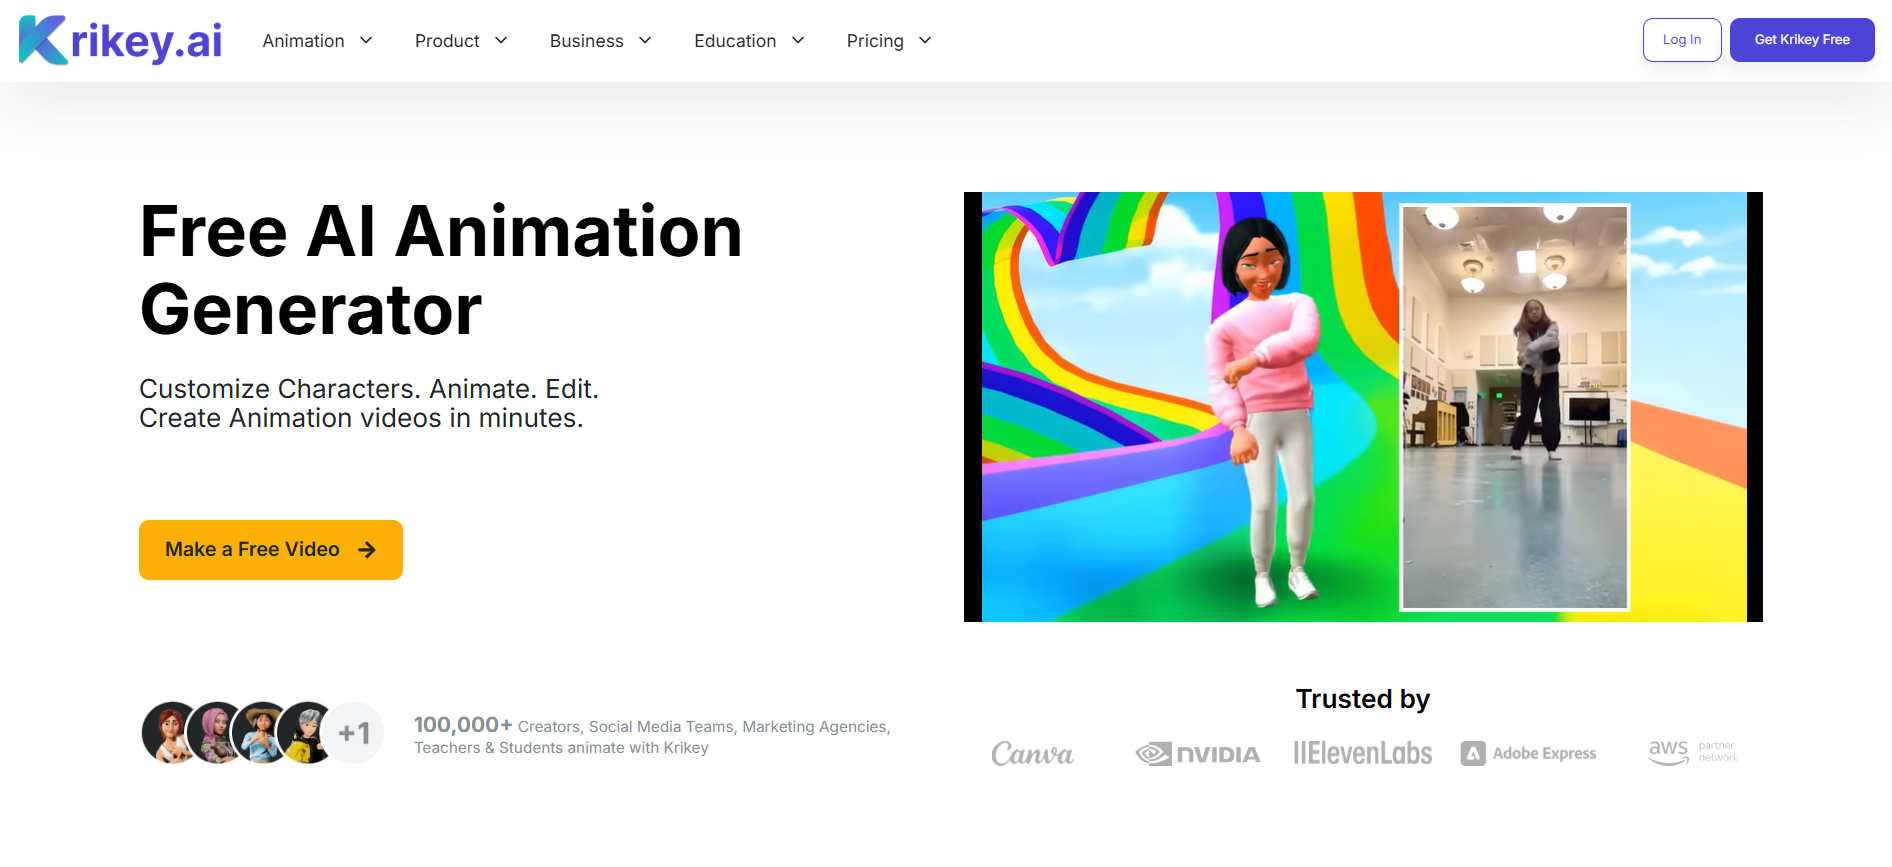
Task: Open the Animation menu
Action: [x=303, y=41]
